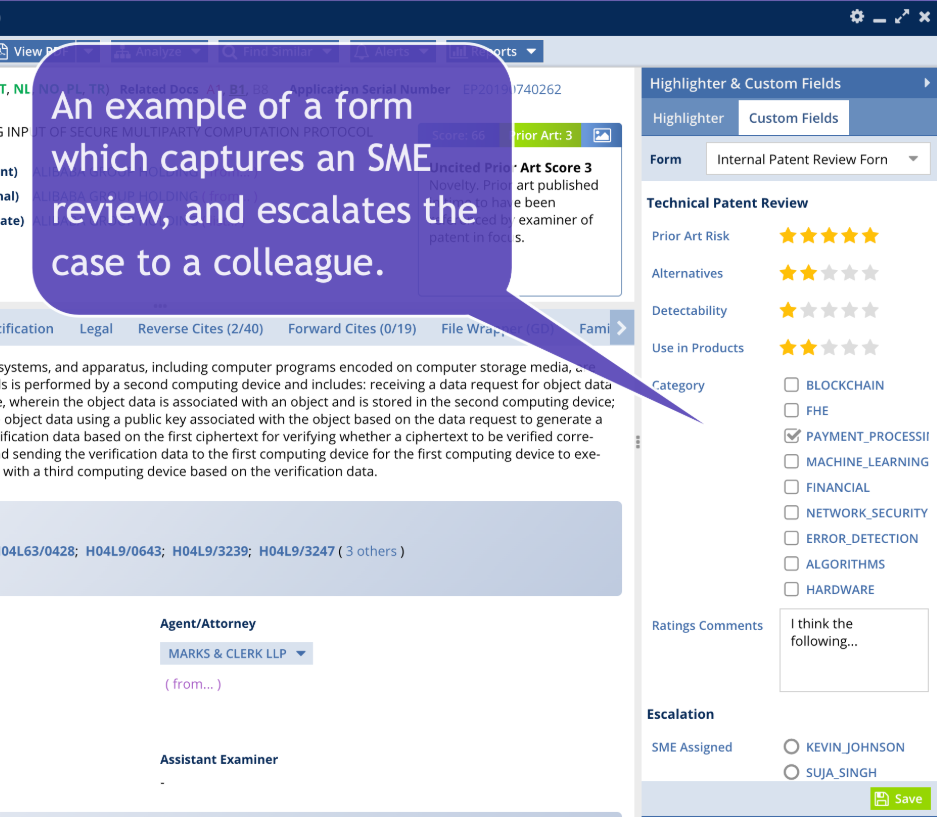Click the Technical Patent Review heading
Screen dimensions: 937x817
click(727, 203)
